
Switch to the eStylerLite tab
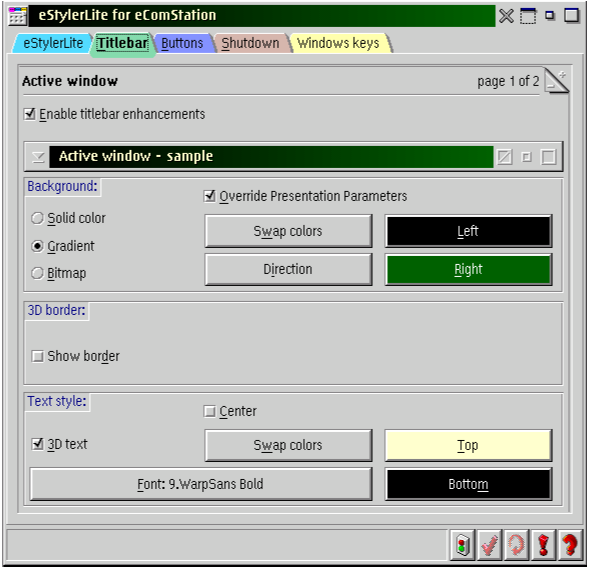point(53,43)
